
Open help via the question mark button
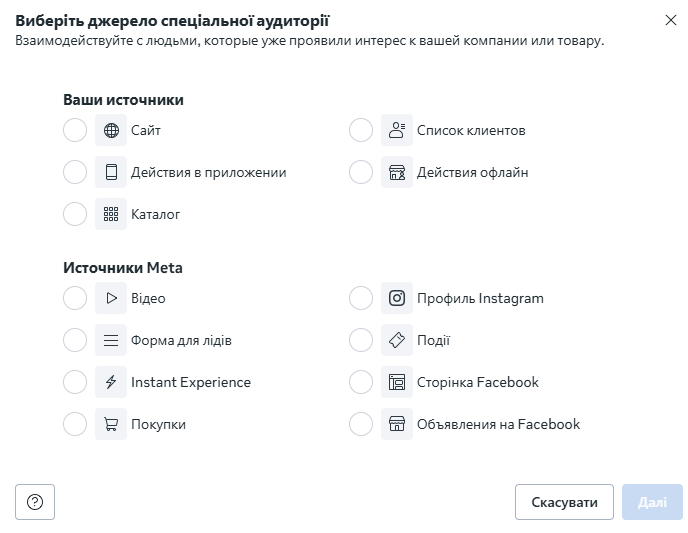tap(35, 502)
